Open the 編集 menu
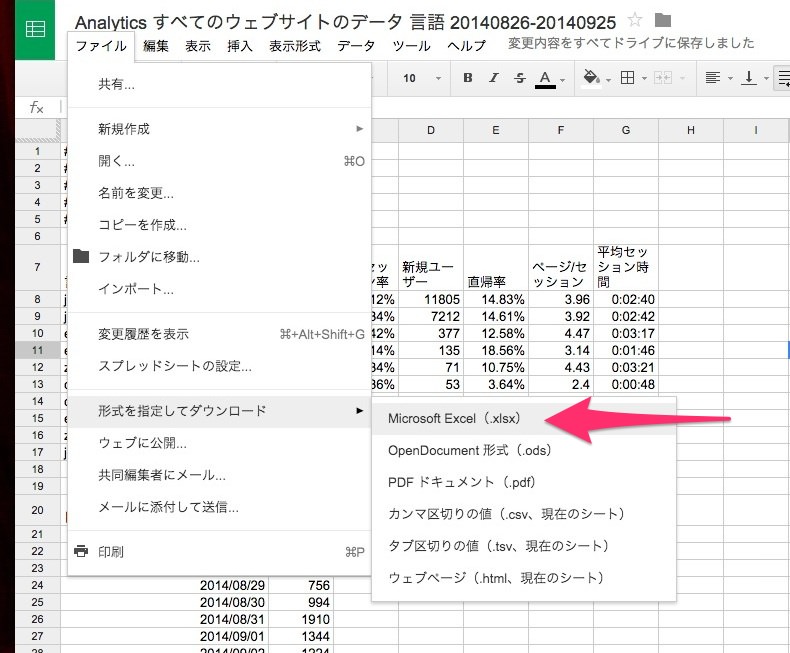Image resolution: width=790 pixels, height=653 pixels. 156,46
